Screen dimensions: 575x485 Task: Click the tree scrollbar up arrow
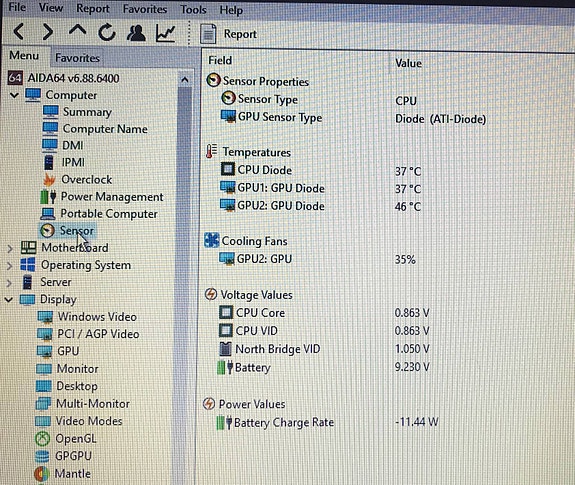pyautogui.click(x=185, y=79)
